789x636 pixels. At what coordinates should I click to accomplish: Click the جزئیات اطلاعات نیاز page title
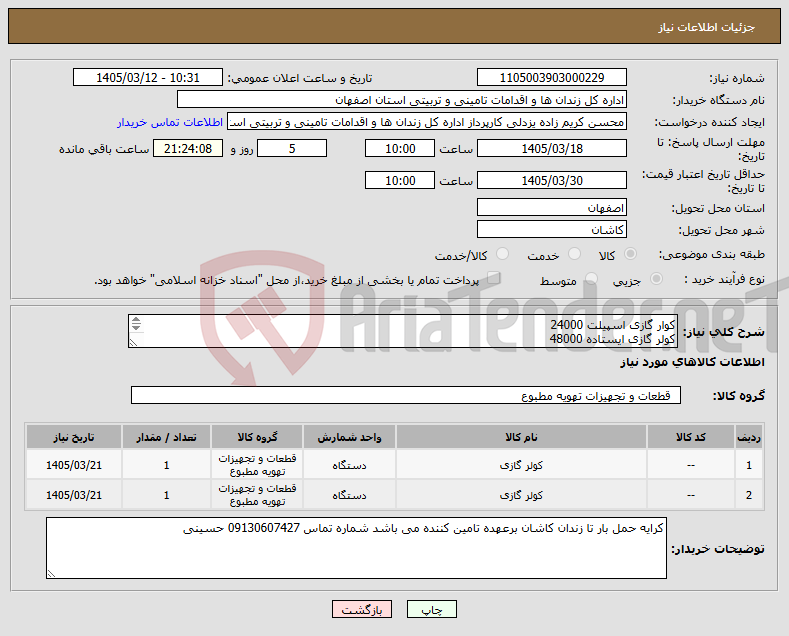point(706,27)
